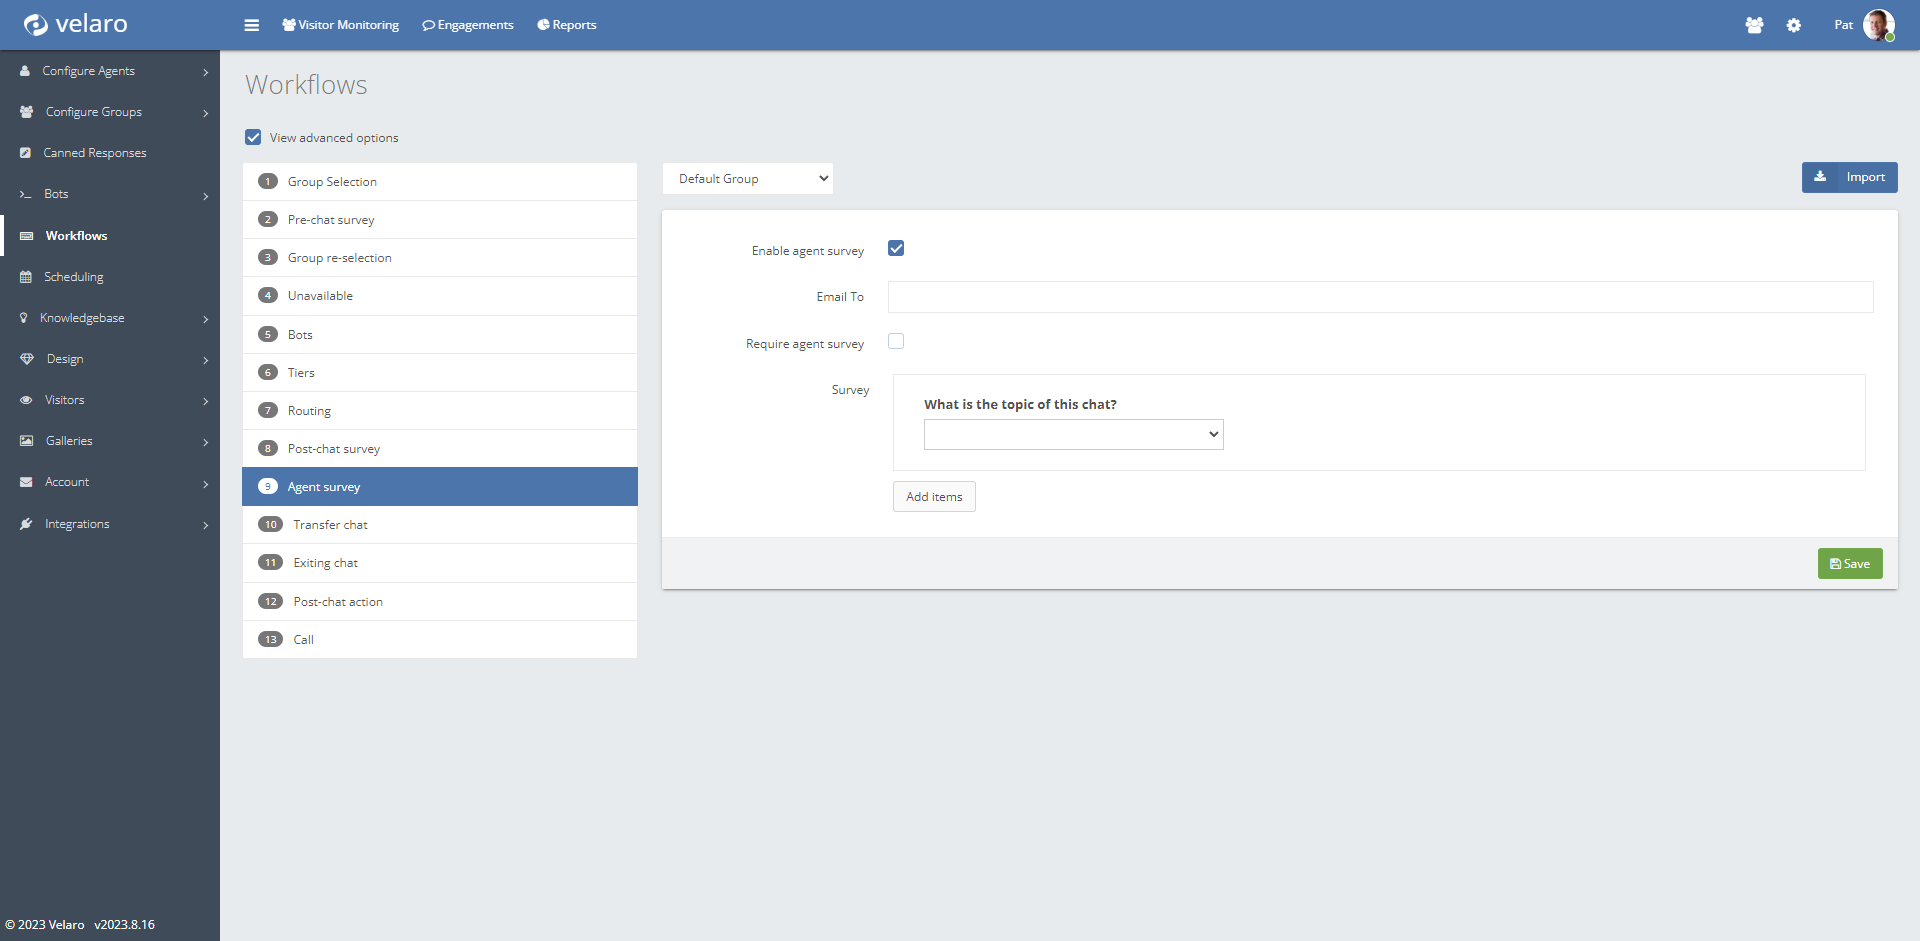Open the Default Group dropdown
This screenshot has width=1920, height=941.
tap(747, 179)
